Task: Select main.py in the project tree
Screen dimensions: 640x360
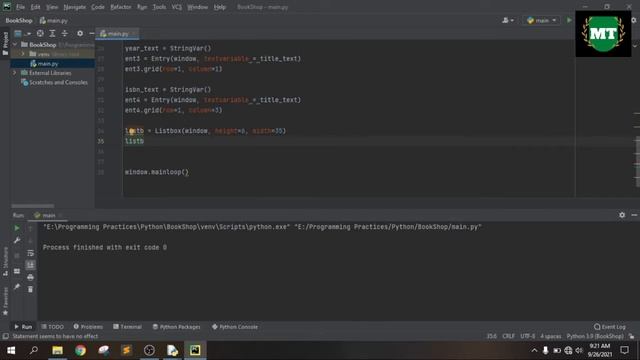Action: pos(48,64)
